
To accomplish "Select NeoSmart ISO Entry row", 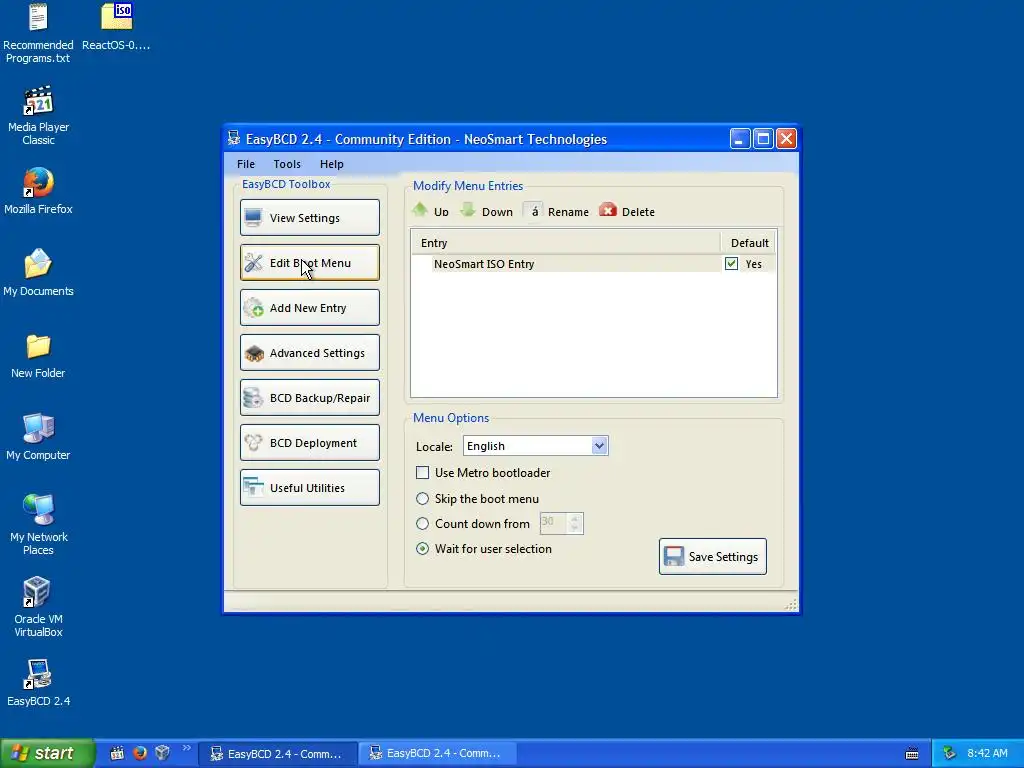I will (x=594, y=264).
